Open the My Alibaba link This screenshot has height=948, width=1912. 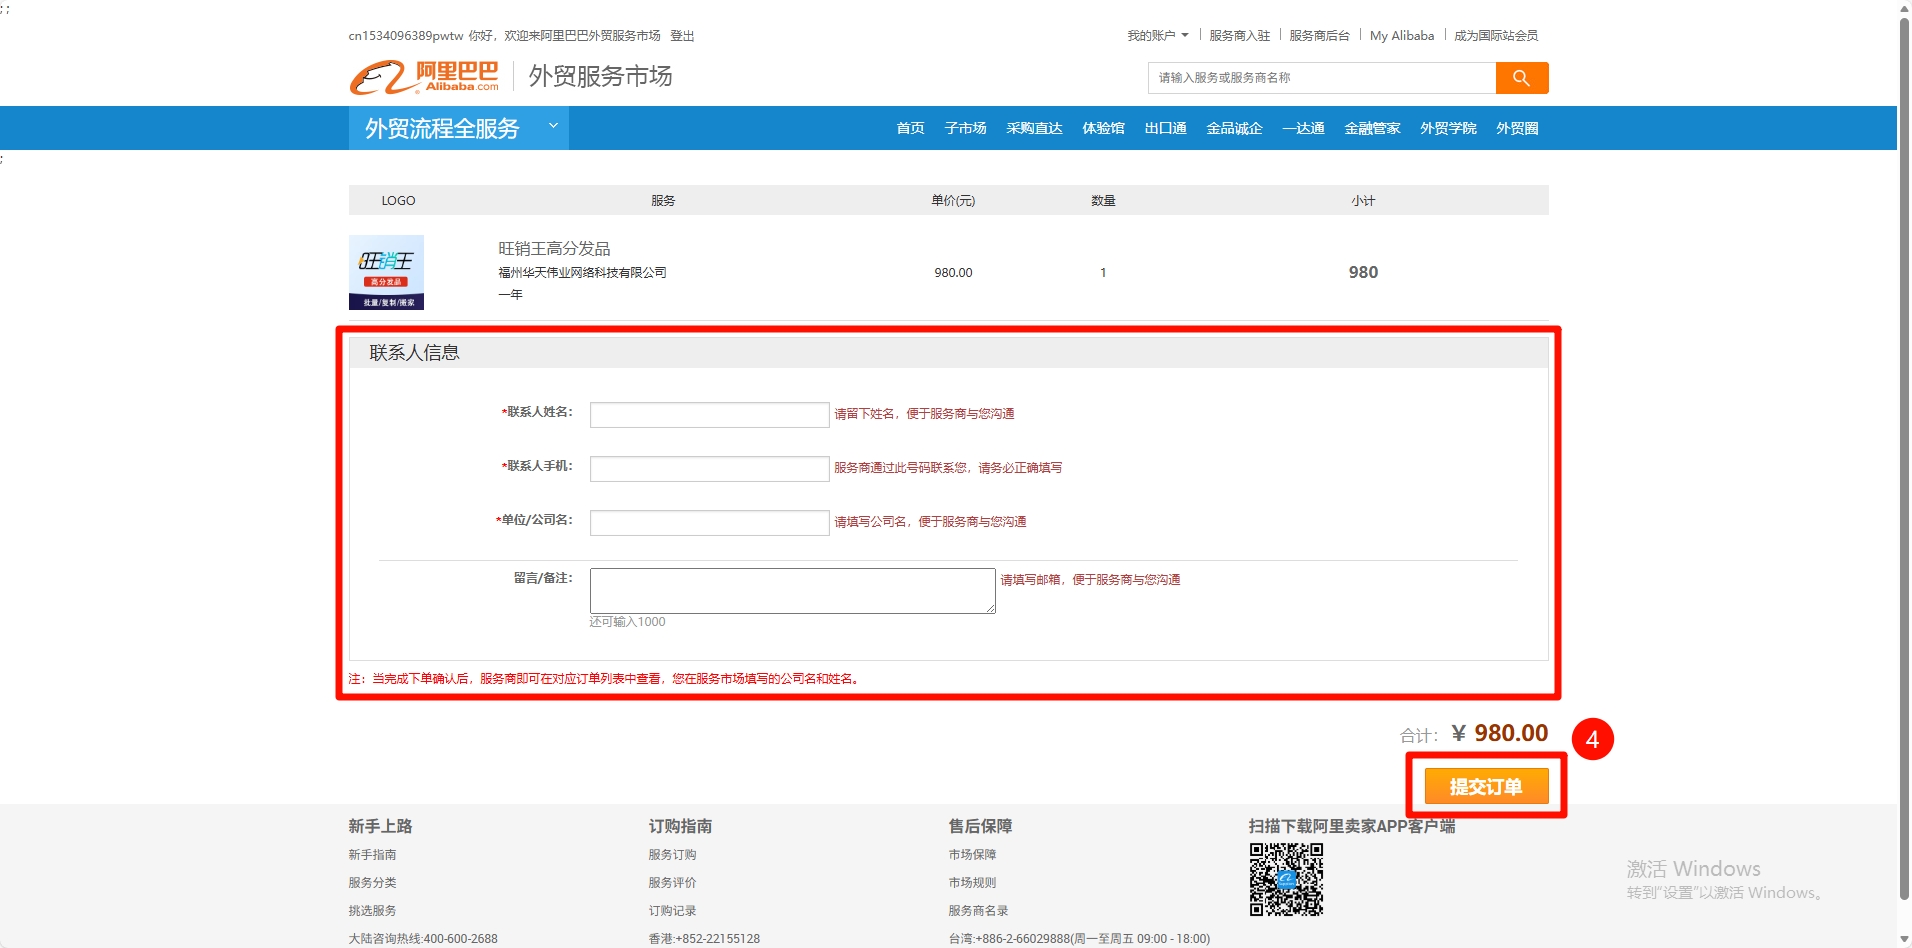click(1401, 36)
